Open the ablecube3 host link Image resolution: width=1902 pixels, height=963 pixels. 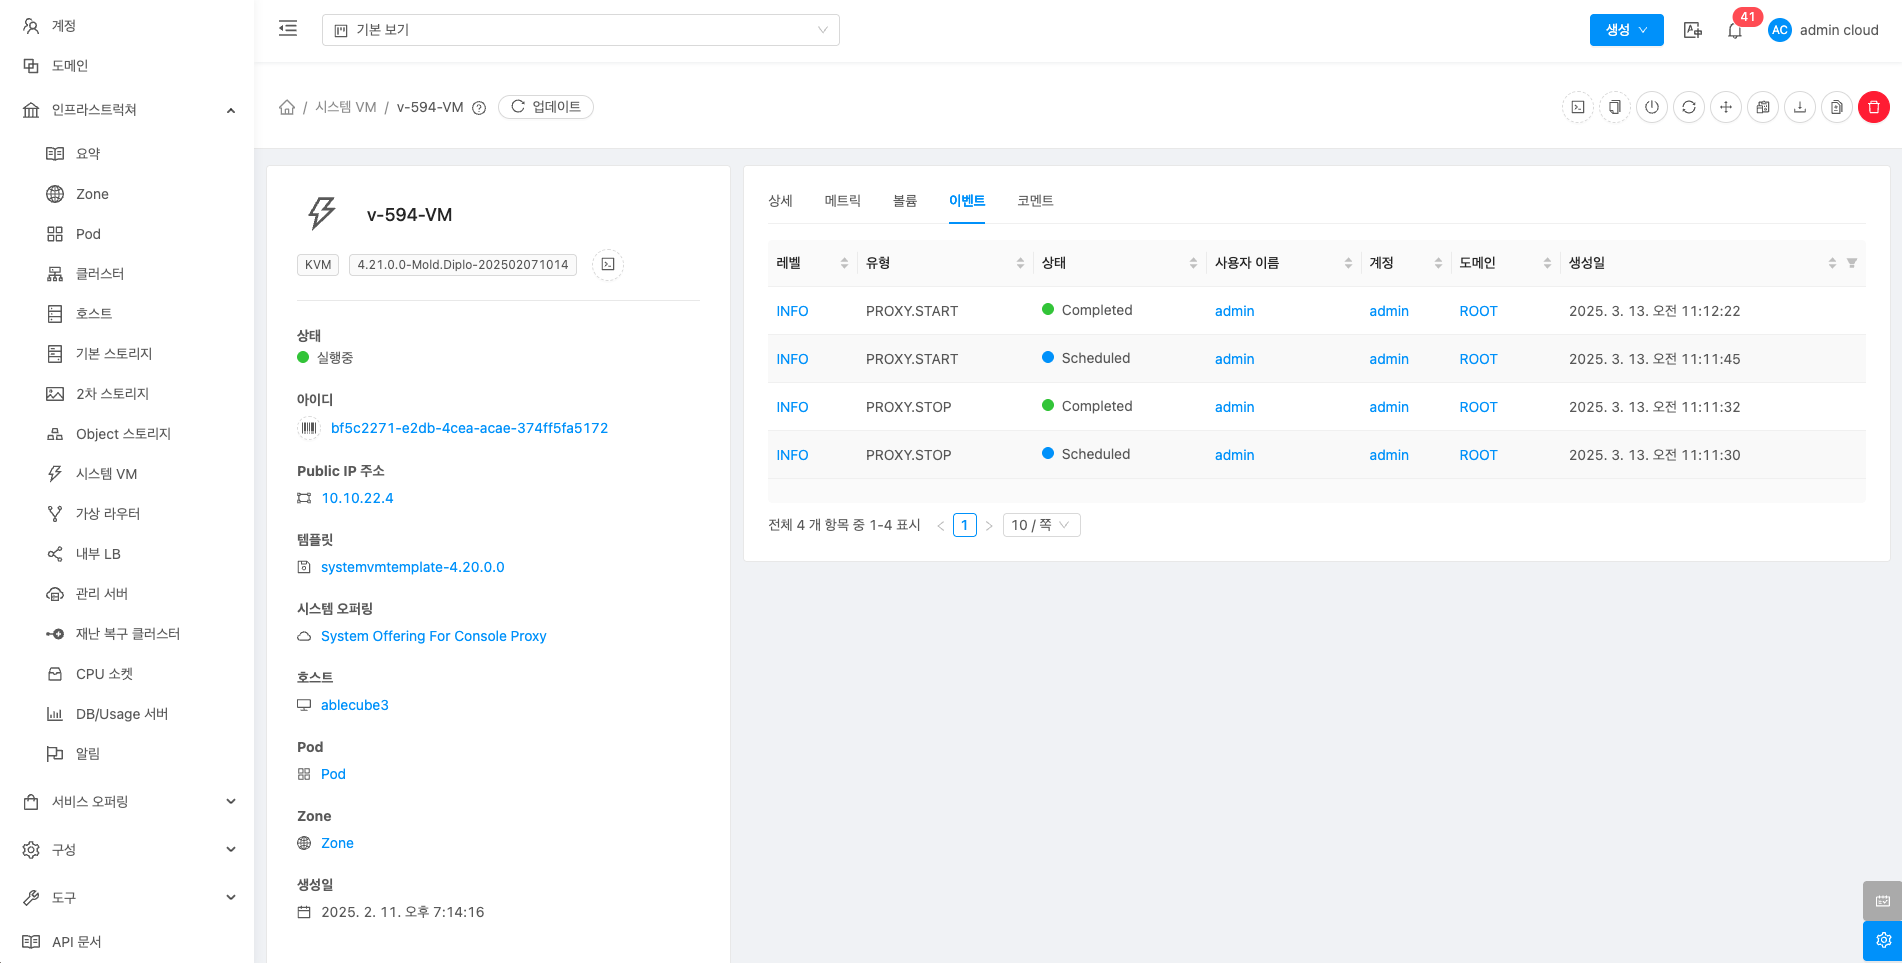354,705
